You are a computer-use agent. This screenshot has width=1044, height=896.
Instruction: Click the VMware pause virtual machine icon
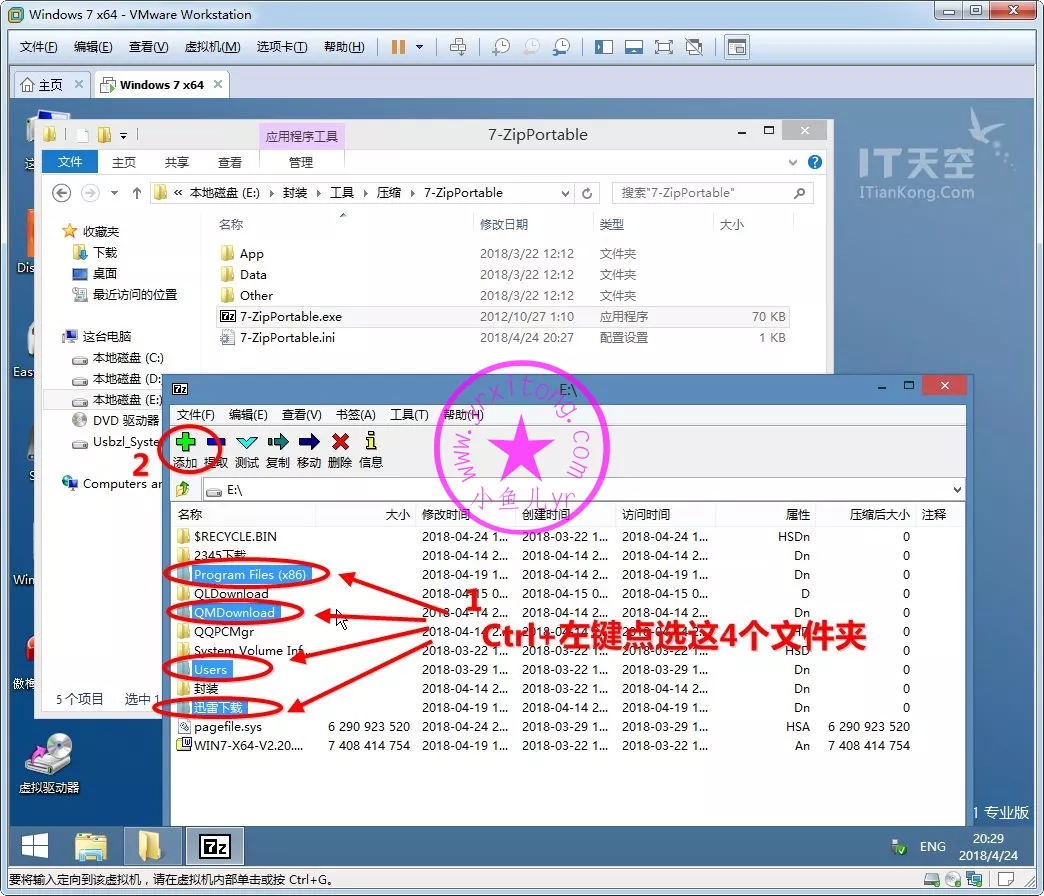pos(398,47)
